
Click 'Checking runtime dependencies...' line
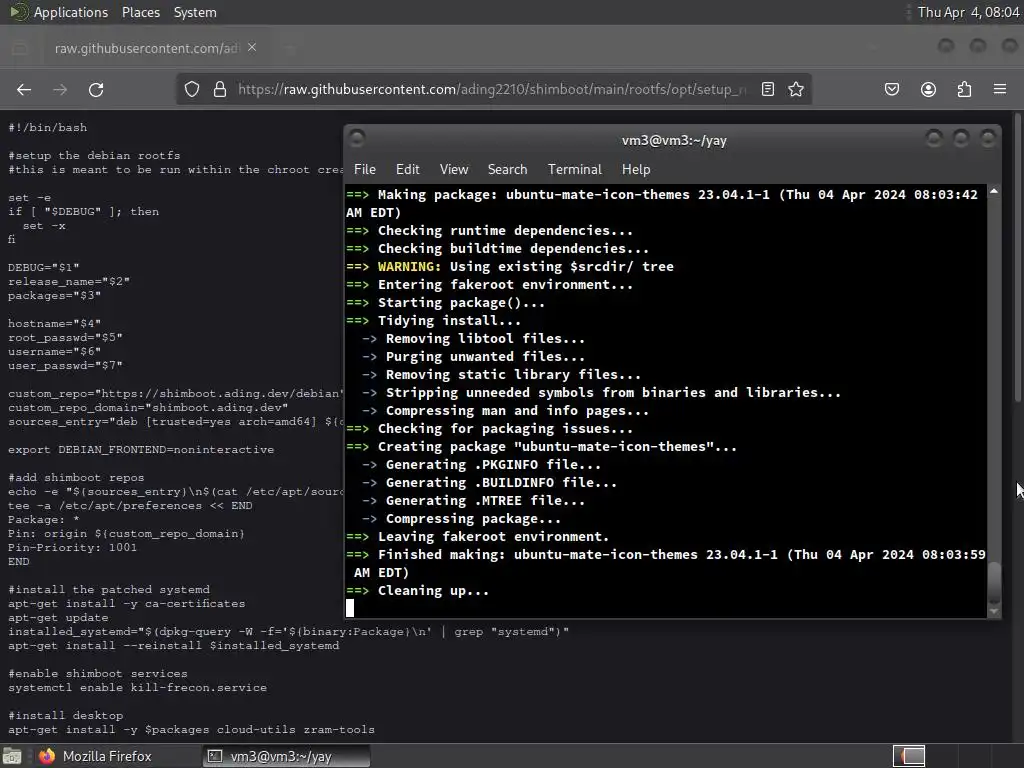pyautogui.click(x=505, y=231)
